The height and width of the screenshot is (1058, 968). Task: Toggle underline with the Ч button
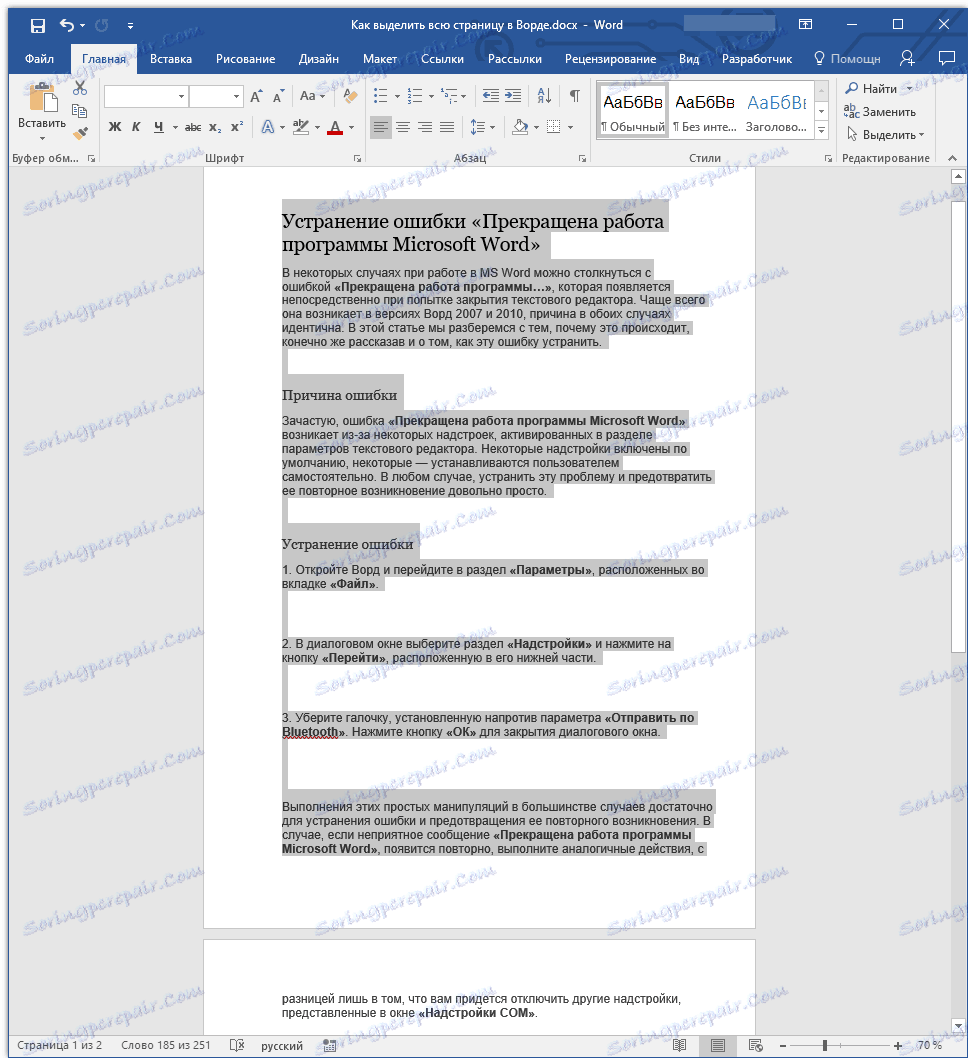click(x=159, y=127)
